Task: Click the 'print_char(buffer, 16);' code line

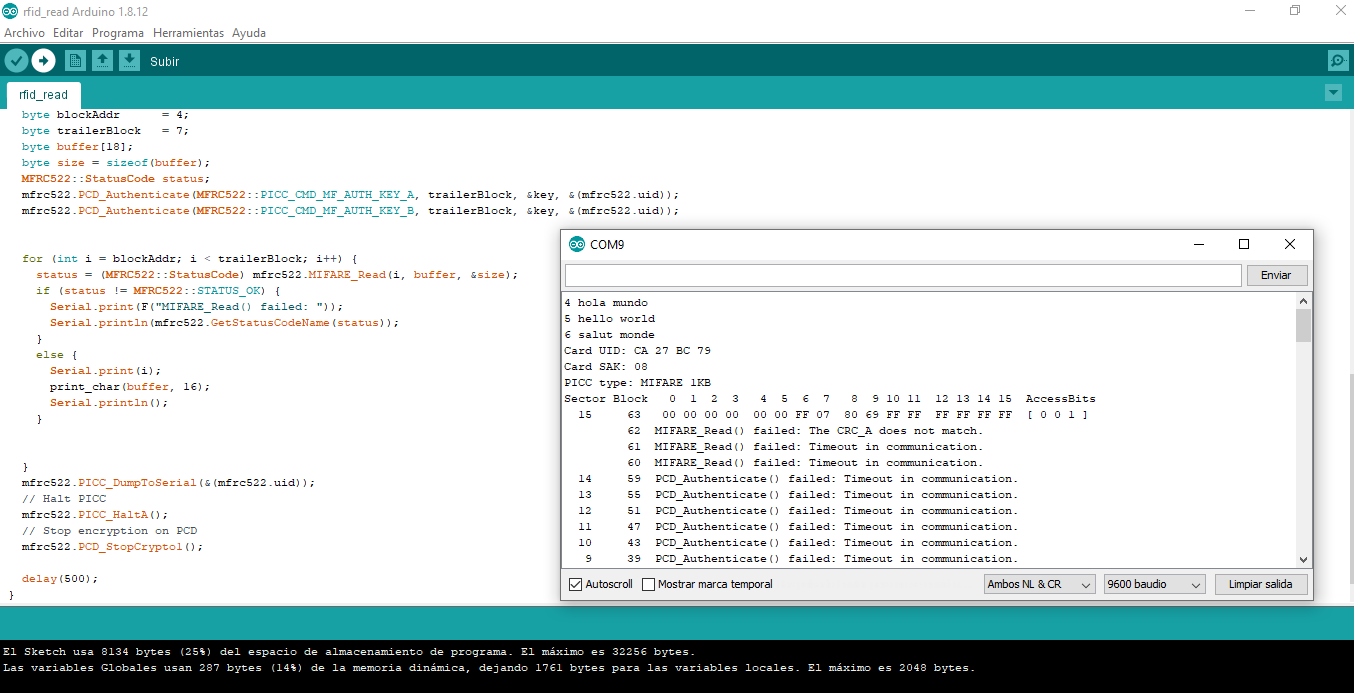Action: pyautogui.click(x=130, y=387)
